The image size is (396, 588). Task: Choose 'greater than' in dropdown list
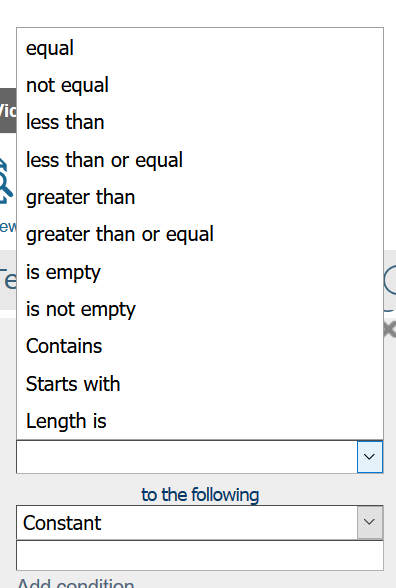200,197
